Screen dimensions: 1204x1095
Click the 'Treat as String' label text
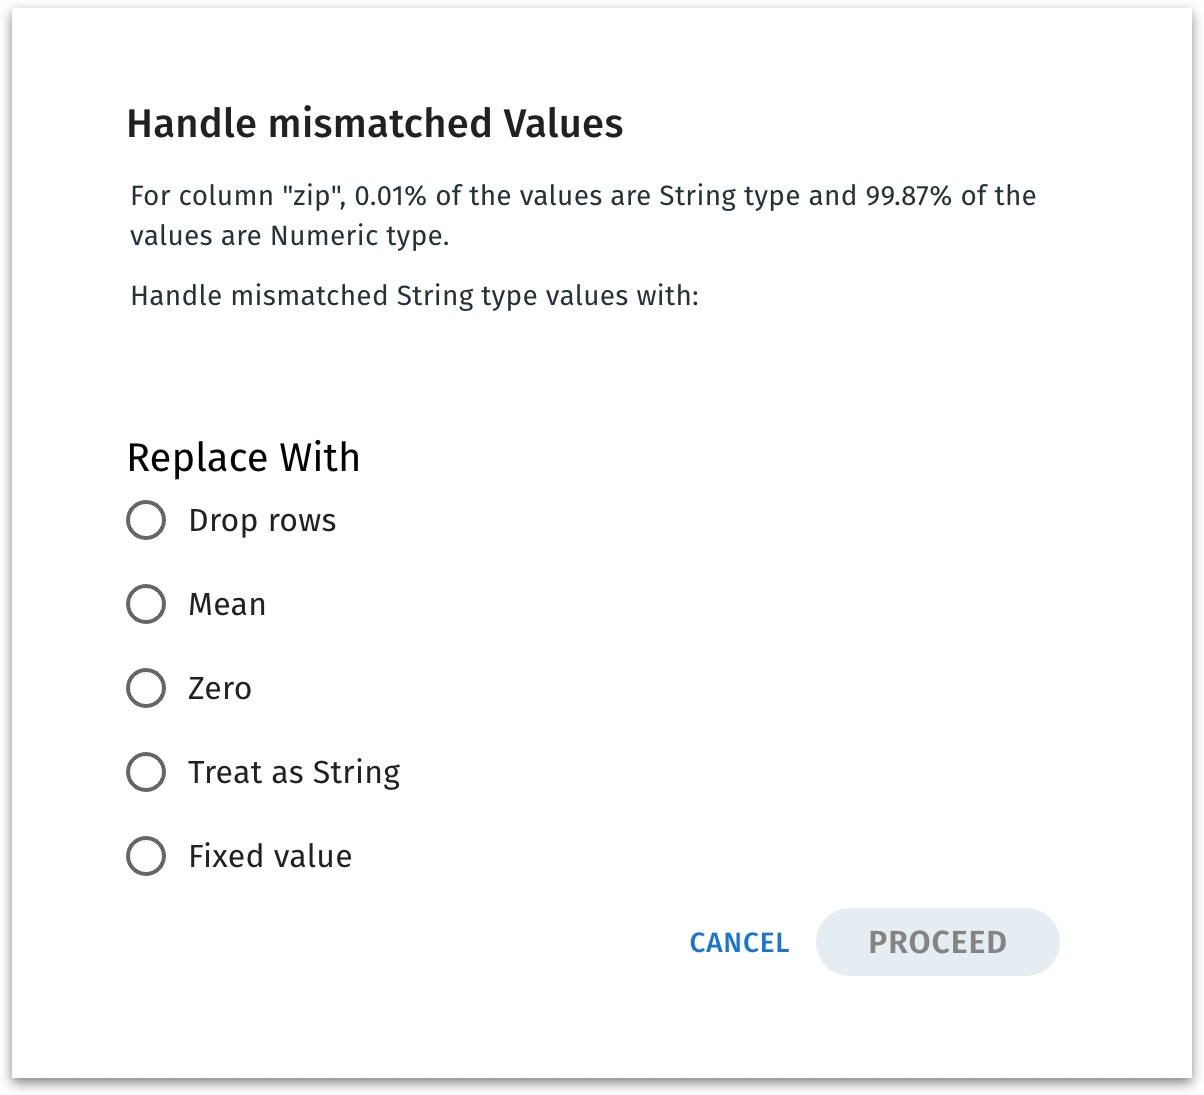pos(294,773)
